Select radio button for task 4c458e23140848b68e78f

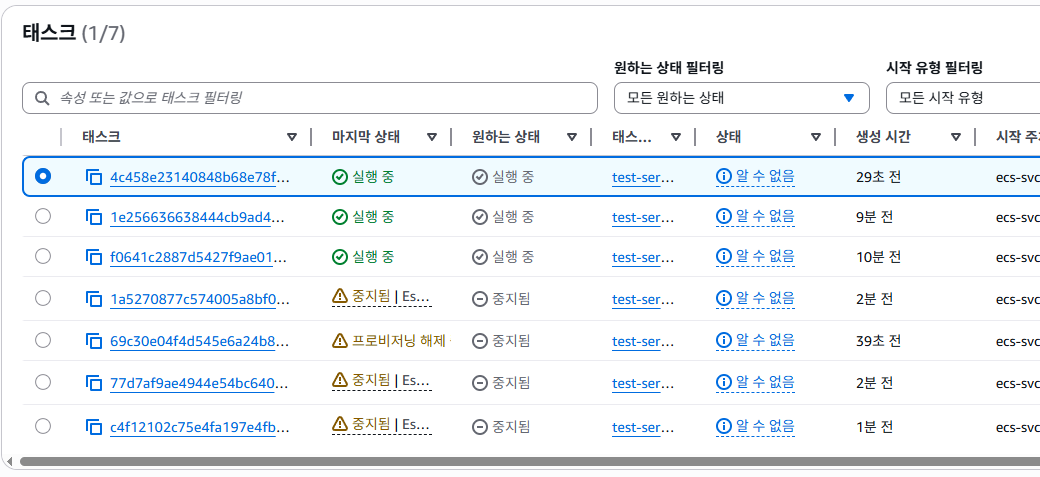(43, 176)
